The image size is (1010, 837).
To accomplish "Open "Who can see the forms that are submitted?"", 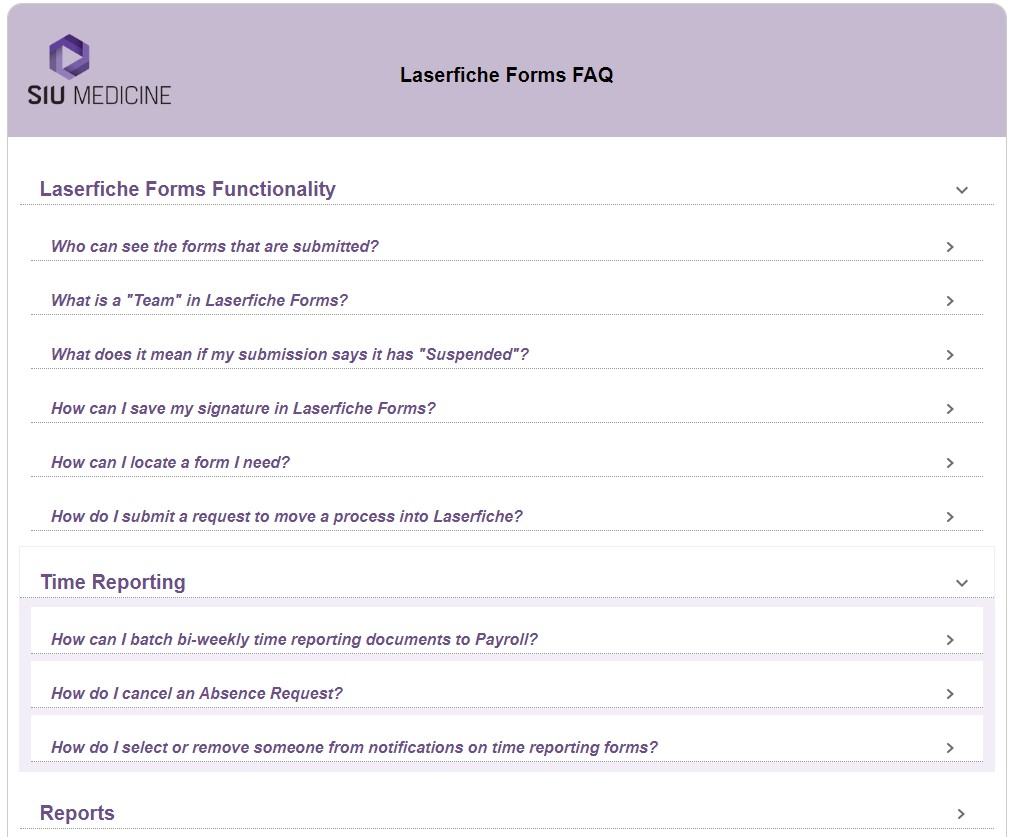I will click(215, 246).
